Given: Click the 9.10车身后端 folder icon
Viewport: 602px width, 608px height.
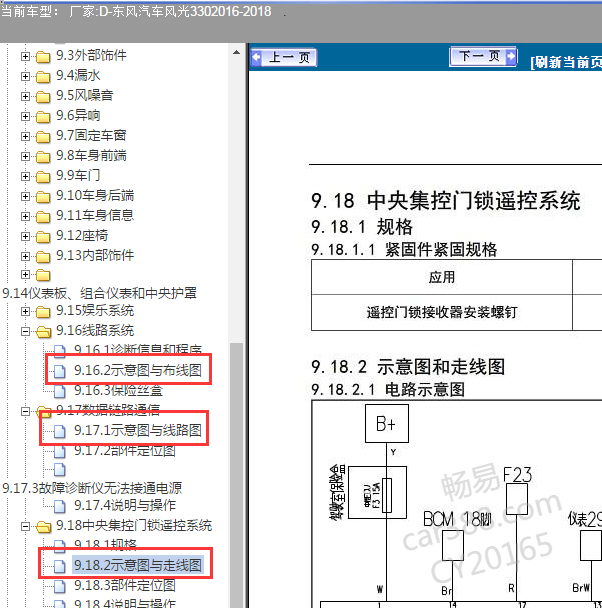Looking at the screenshot, I should click(x=43, y=197).
